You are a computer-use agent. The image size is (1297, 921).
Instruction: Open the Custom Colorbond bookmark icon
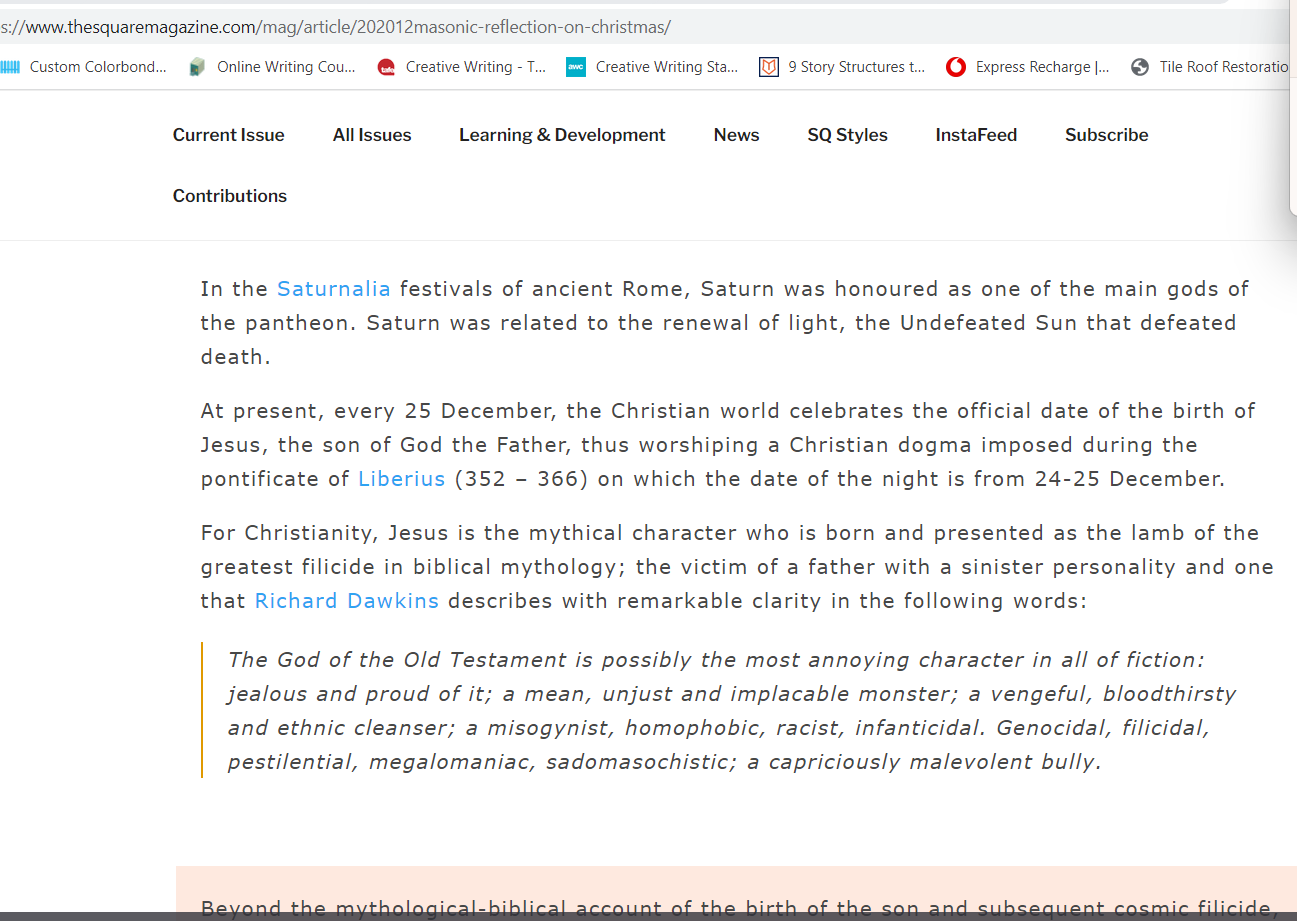[10, 67]
